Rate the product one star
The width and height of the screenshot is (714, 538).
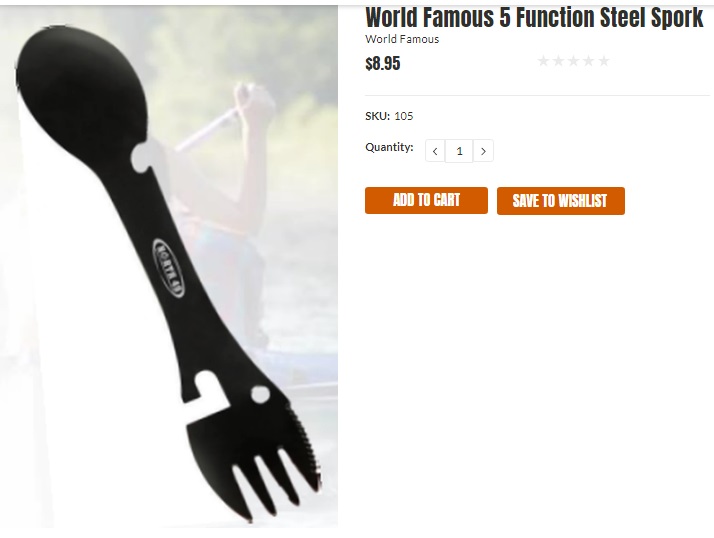(x=543, y=61)
